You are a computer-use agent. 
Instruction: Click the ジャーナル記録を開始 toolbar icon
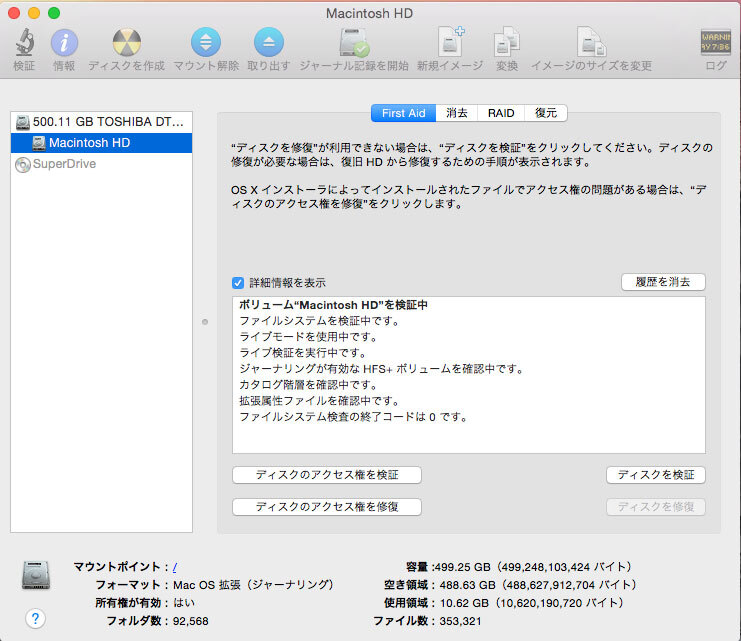pos(354,43)
